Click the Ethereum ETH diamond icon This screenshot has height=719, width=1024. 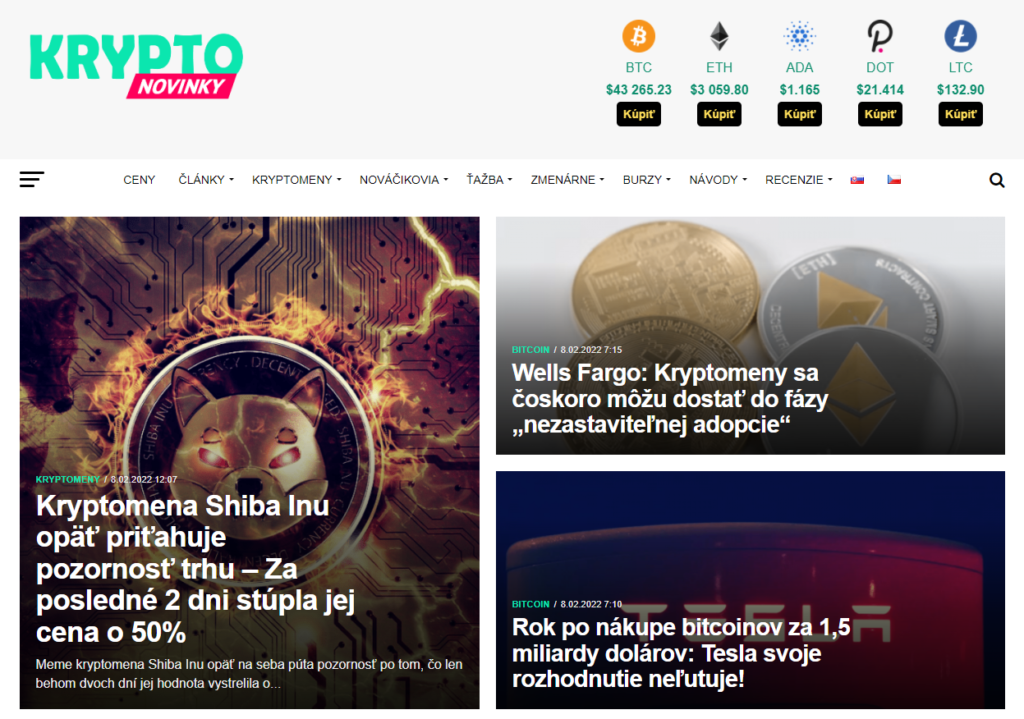click(x=719, y=36)
